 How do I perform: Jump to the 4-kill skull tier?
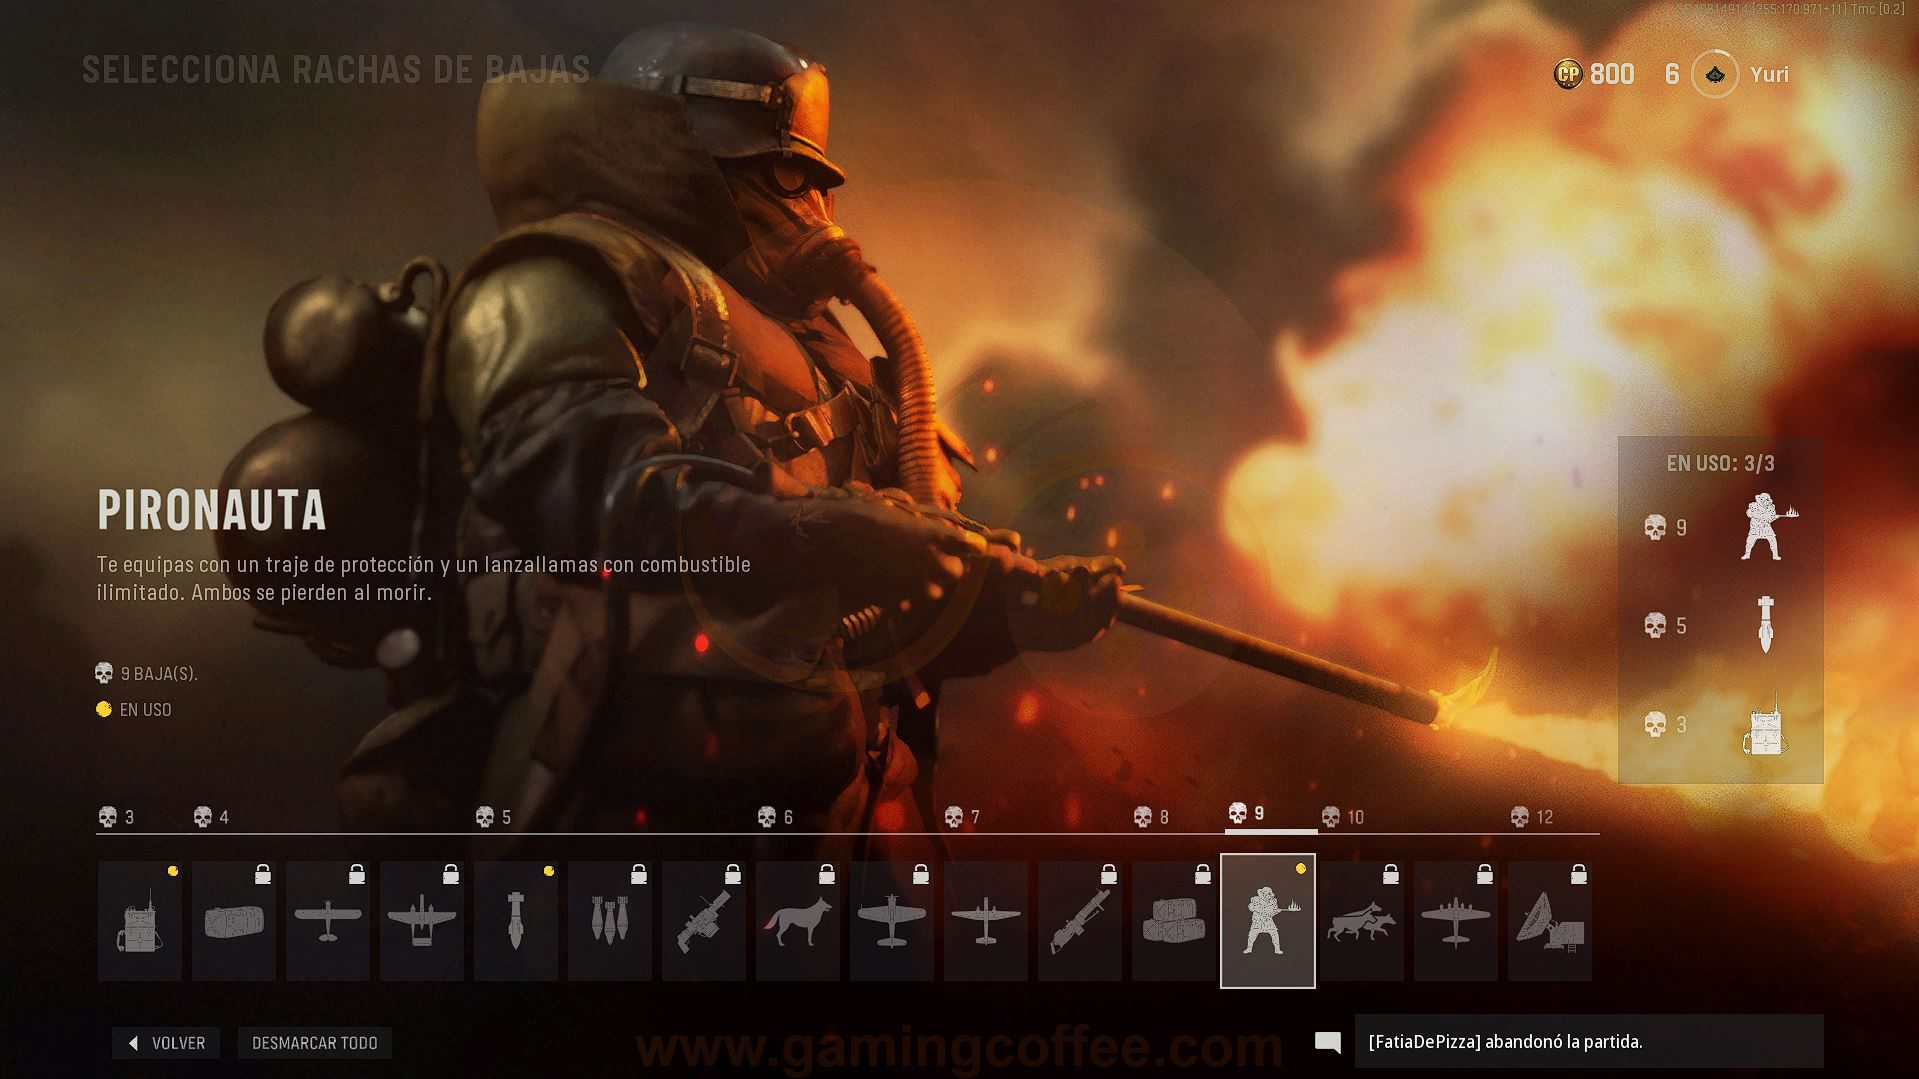[x=211, y=817]
